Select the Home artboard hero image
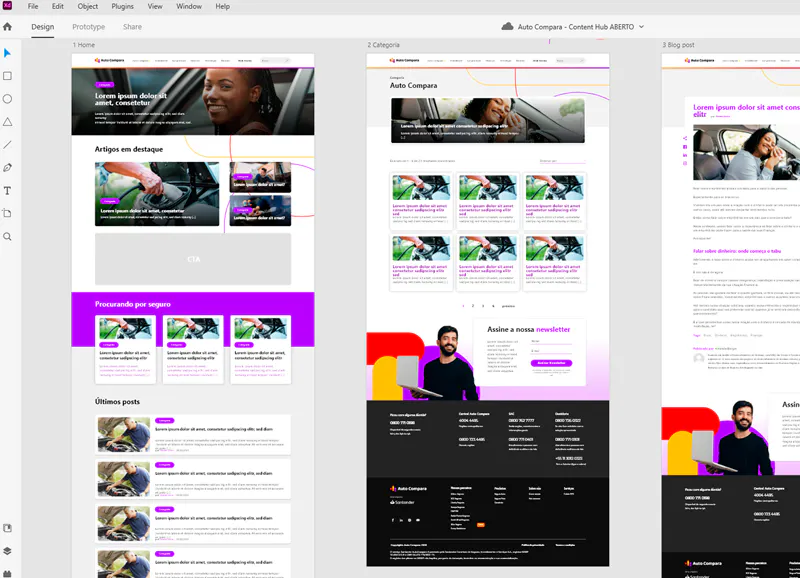The width and height of the screenshot is (800, 578). click(x=193, y=102)
